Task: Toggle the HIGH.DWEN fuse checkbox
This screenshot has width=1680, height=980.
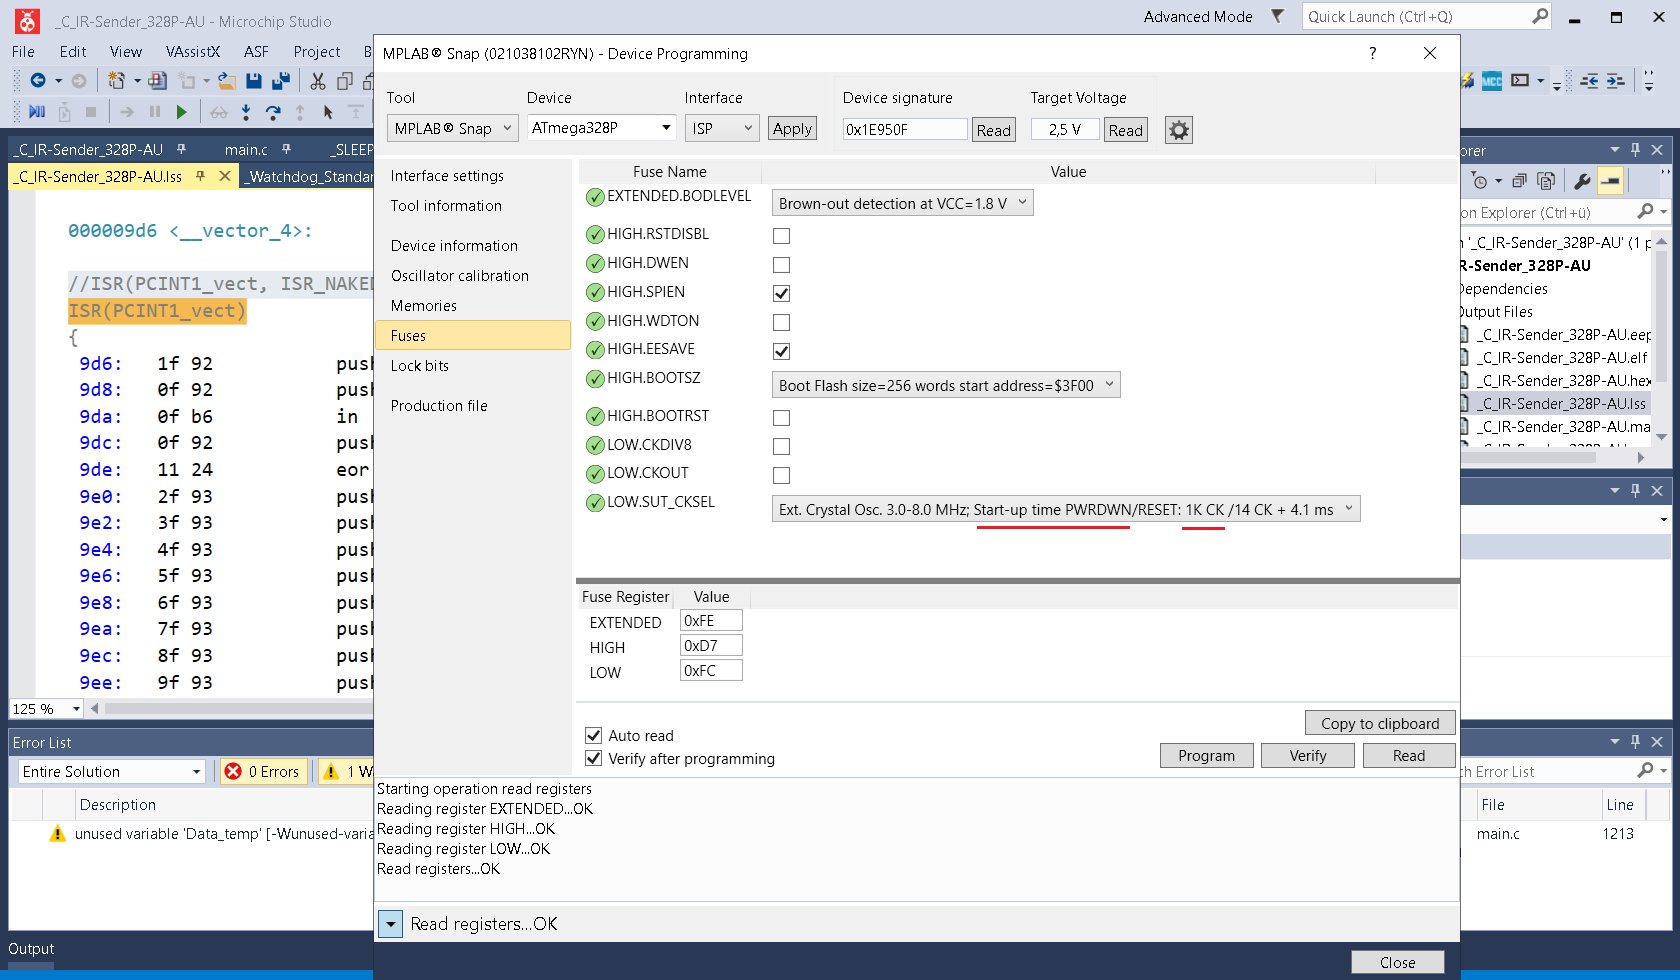Action: tap(782, 265)
